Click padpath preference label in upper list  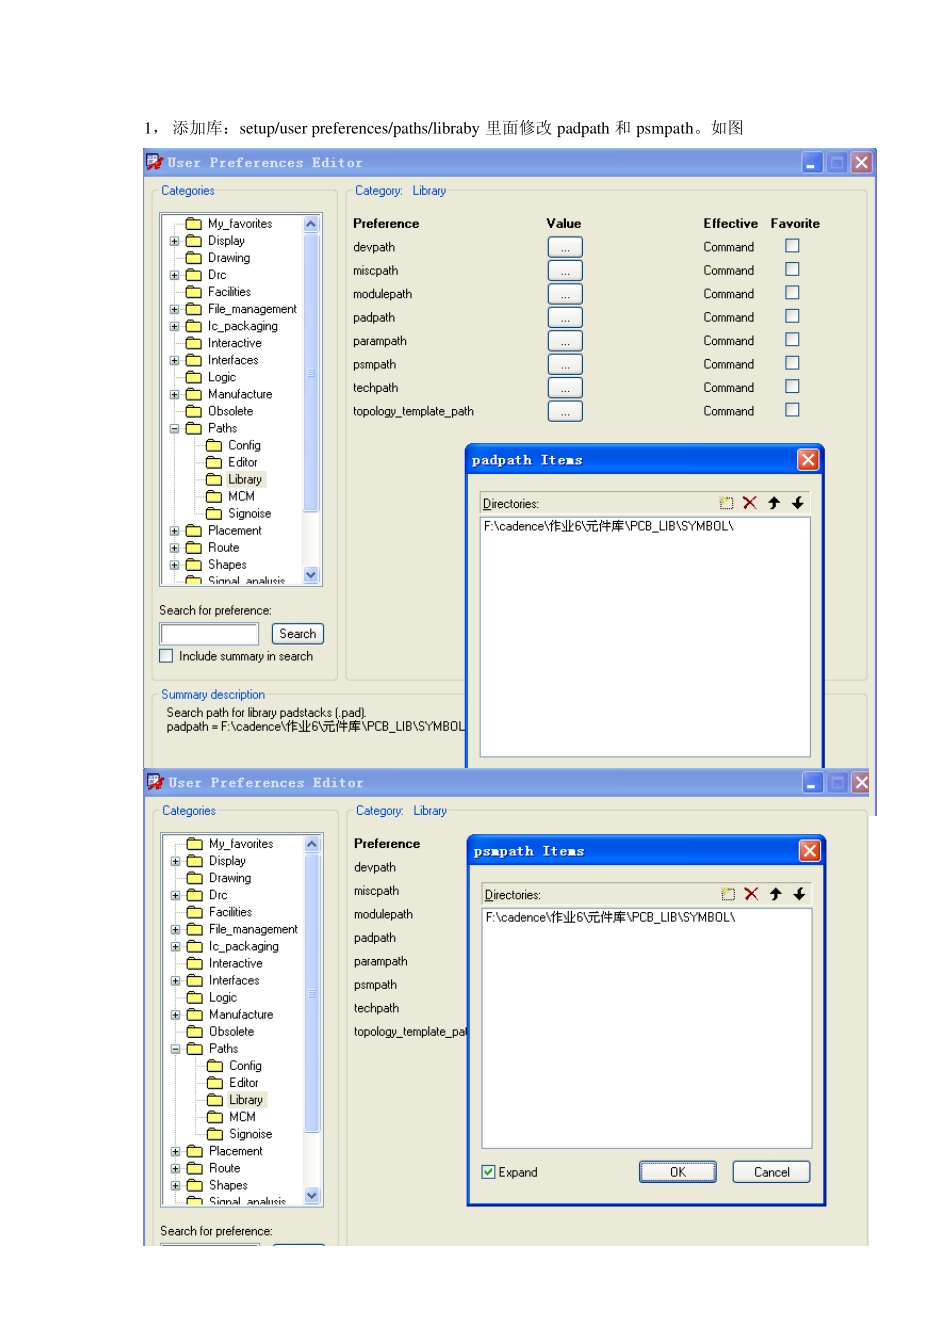374,317
